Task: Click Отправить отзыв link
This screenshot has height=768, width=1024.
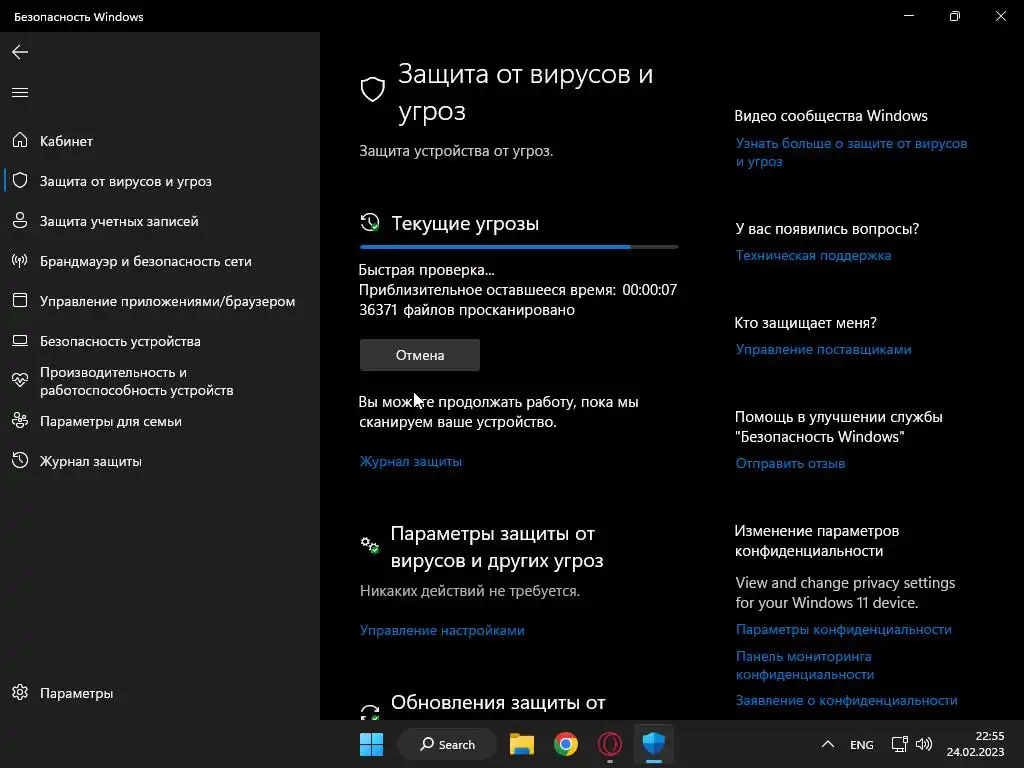Action: coord(790,463)
